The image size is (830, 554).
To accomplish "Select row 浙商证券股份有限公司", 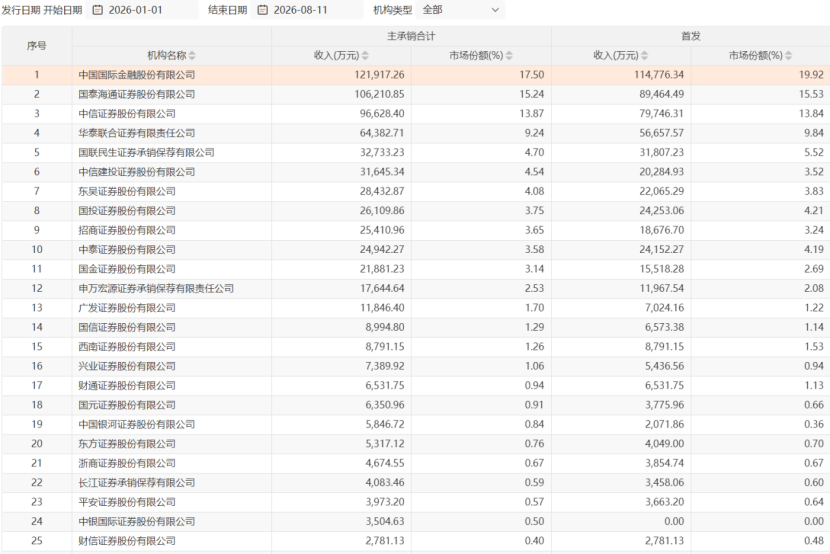I will [x=415, y=463].
